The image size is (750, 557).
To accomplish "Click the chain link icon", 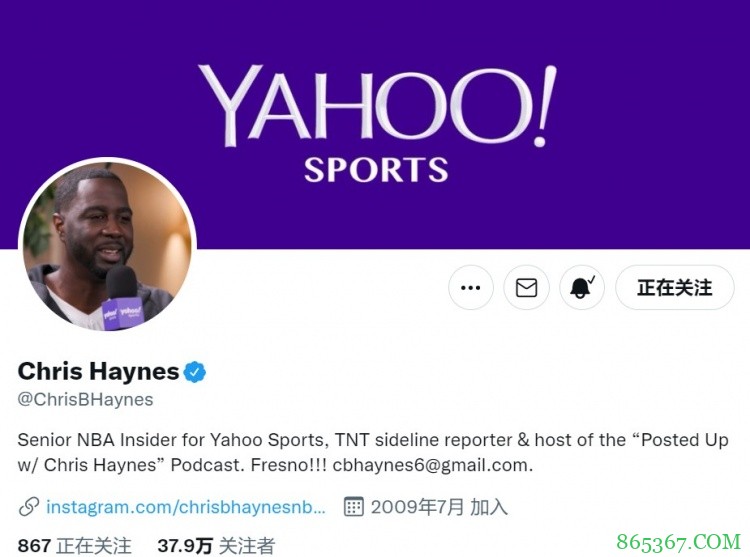I will pos(29,507).
